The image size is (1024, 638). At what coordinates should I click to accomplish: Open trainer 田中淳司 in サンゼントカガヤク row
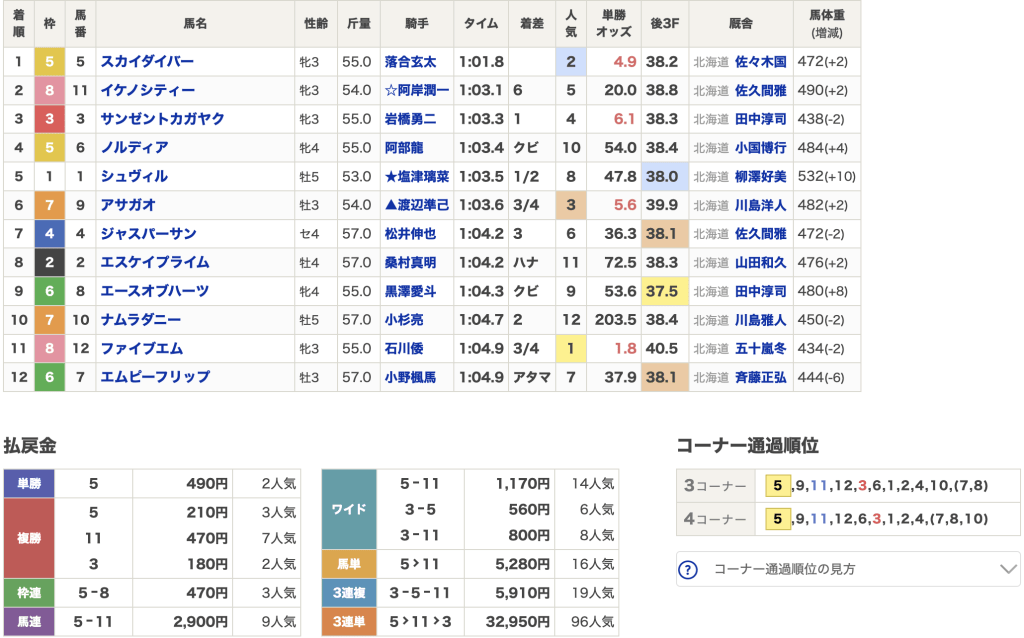pos(760,119)
